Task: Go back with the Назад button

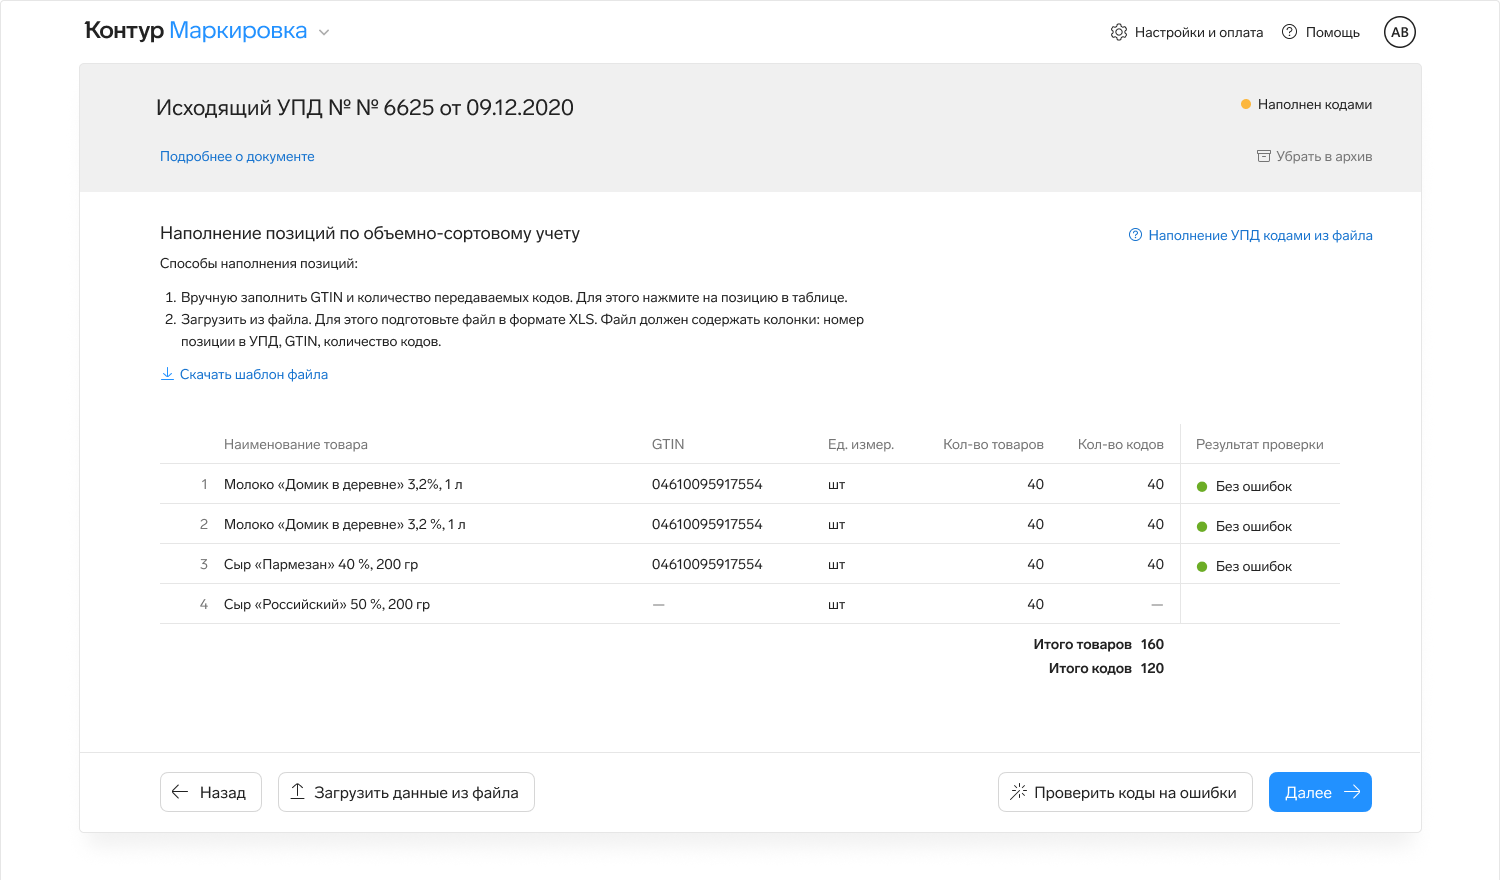Action: (211, 792)
